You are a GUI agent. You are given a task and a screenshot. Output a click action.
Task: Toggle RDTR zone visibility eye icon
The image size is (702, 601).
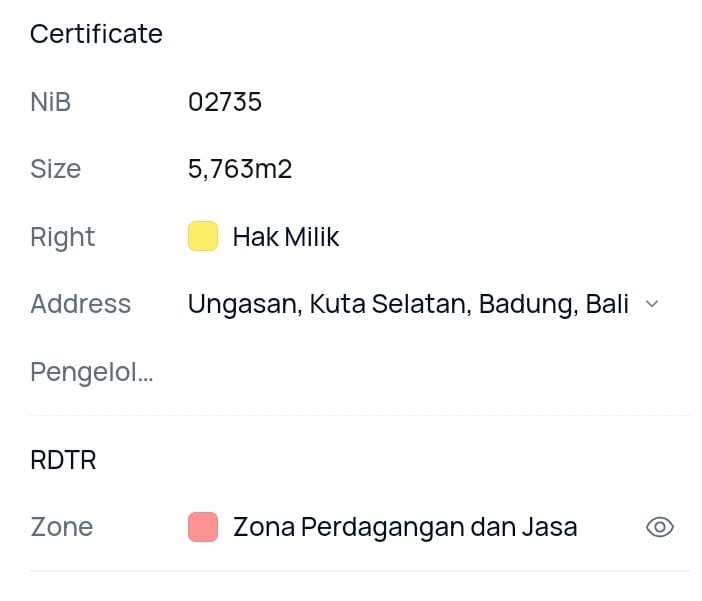(x=659, y=527)
